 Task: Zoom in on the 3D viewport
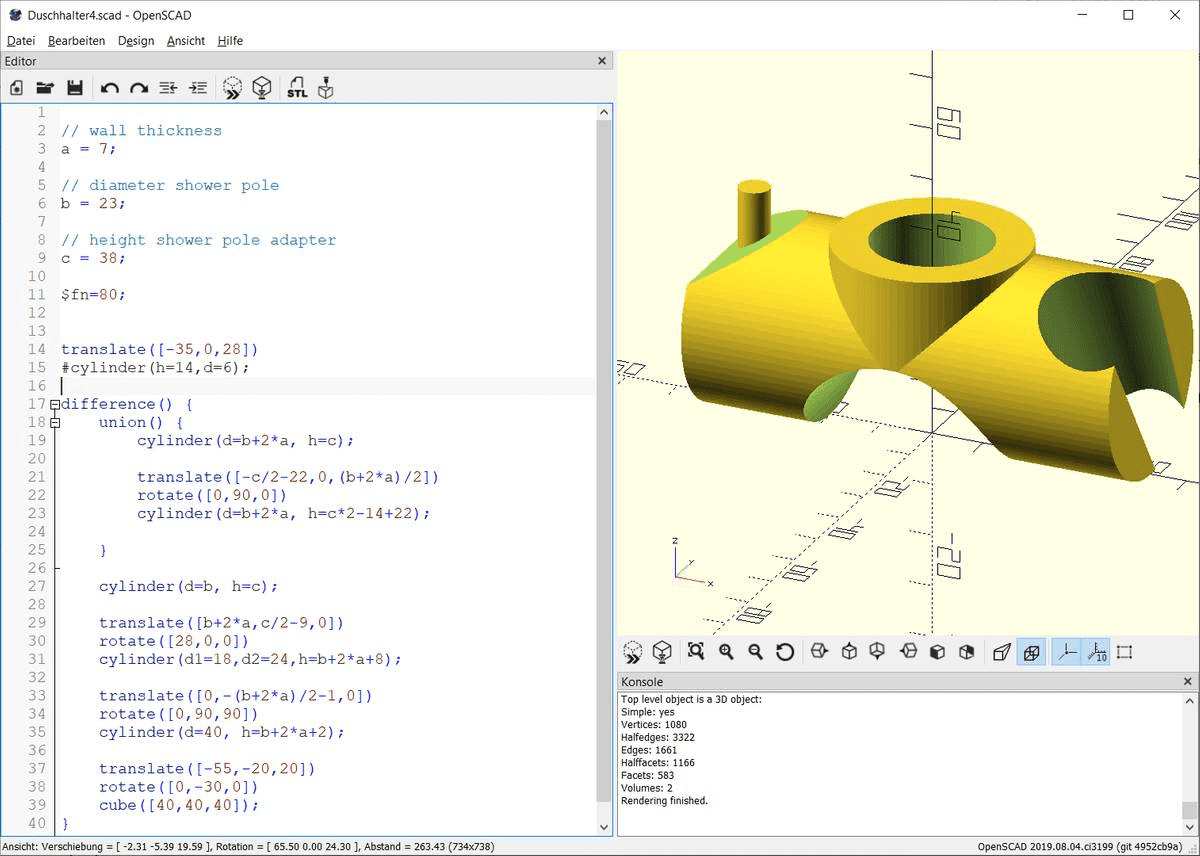pyautogui.click(x=725, y=651)
